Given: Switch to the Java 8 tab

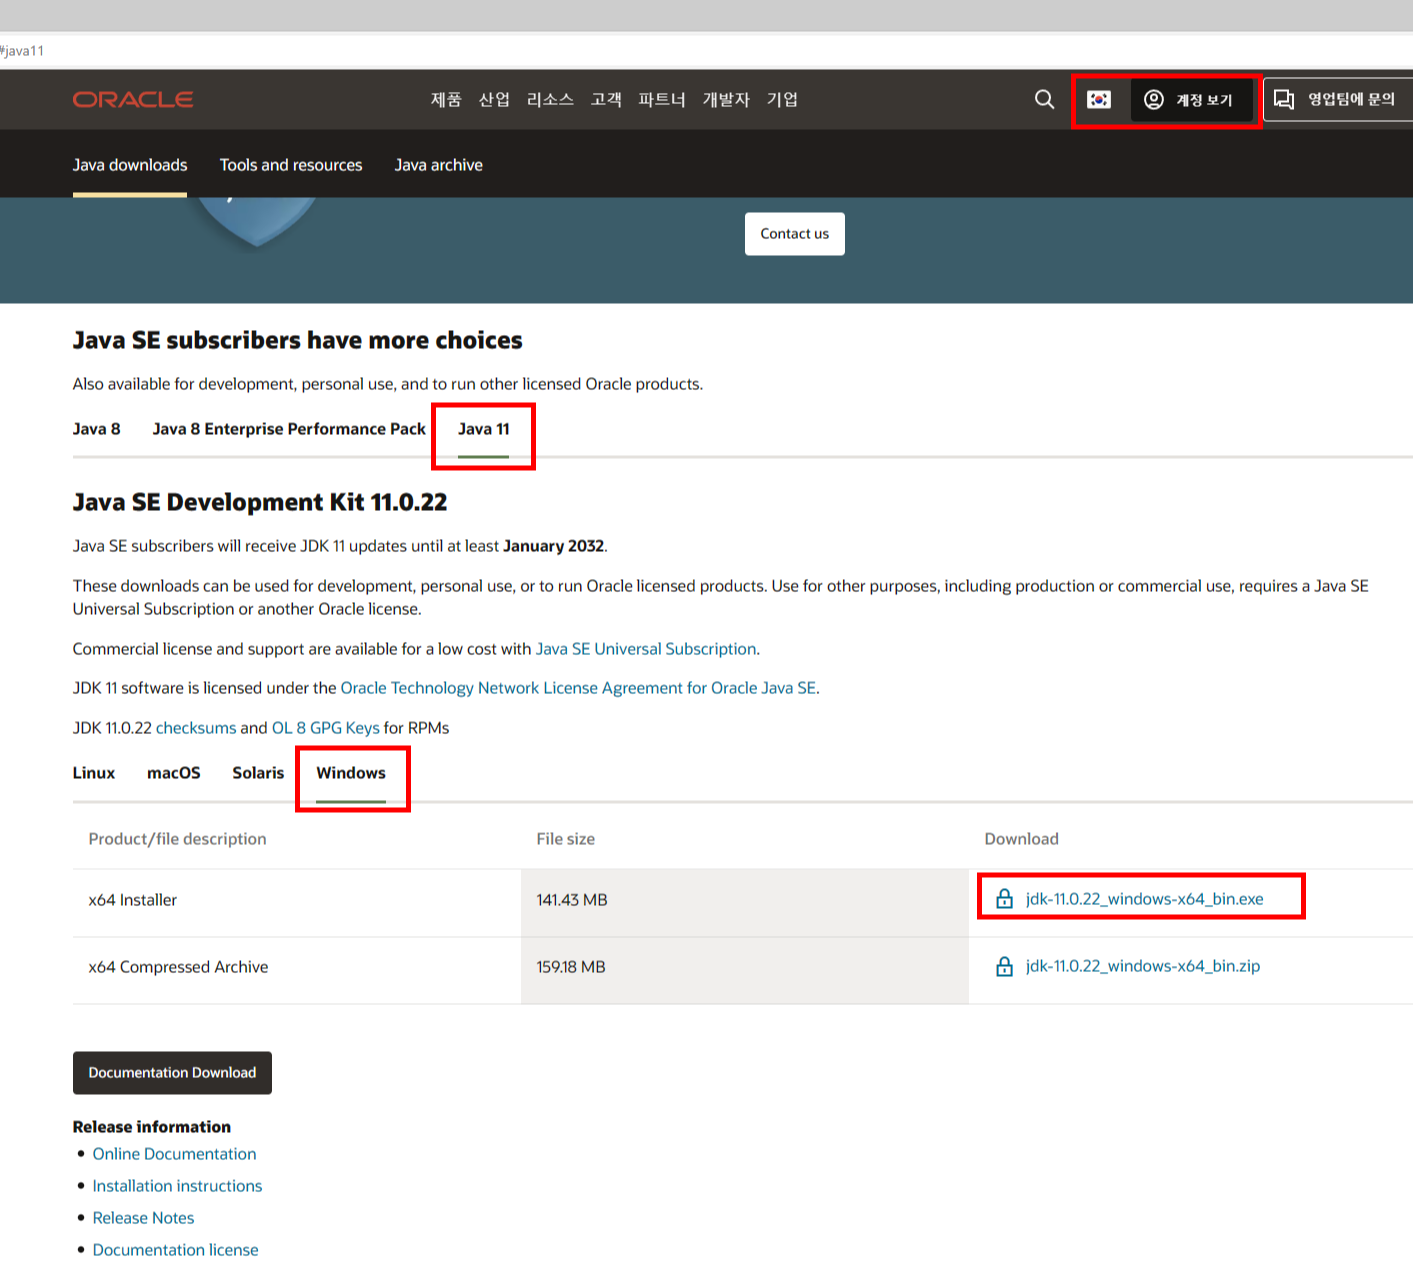Looking at the screenshot, I should (x=97, y=429).
